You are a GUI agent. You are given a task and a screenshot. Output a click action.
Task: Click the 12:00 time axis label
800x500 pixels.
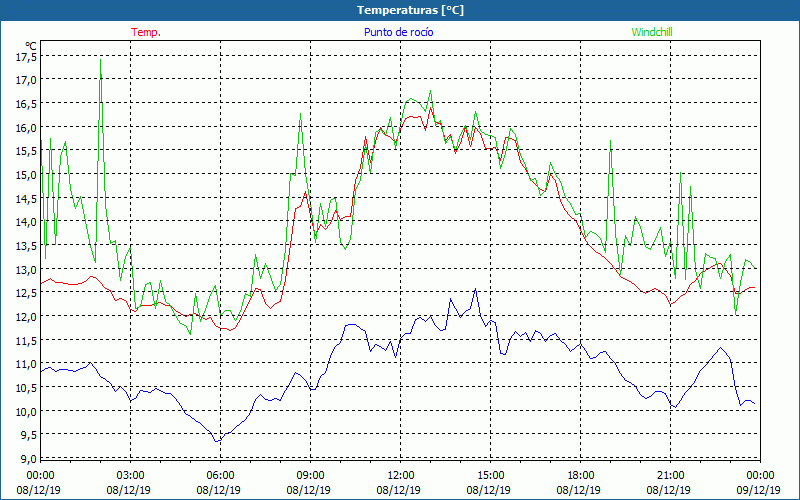click(x=401, y=476)
